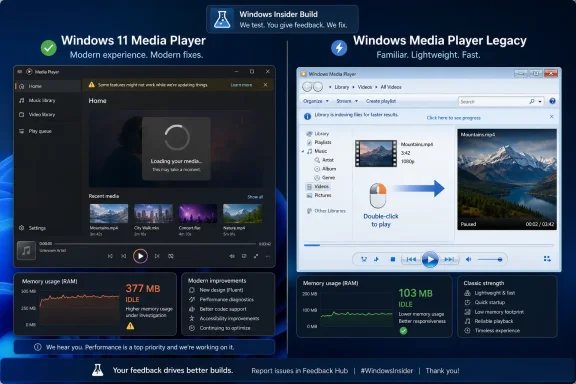The width and height of the screenshot is (576, 384).
Task: Open the City Walk recent media thumbnail
Action: [x=153, y=213]
